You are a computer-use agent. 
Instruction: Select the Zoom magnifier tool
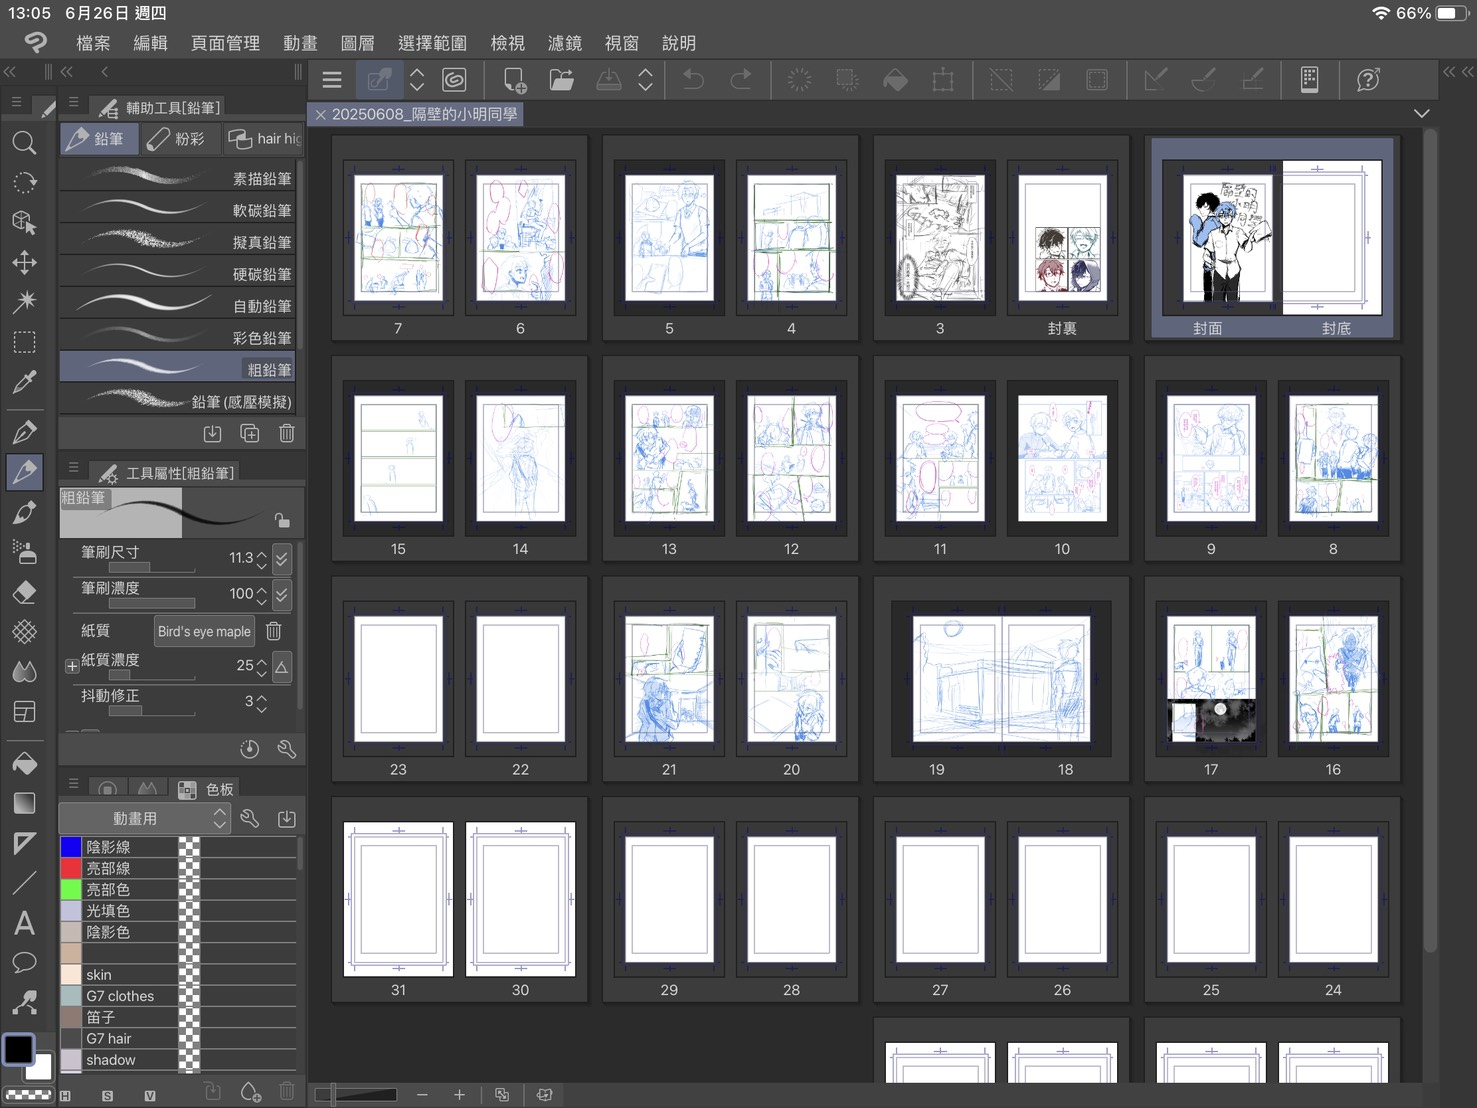tap(24, 143)
